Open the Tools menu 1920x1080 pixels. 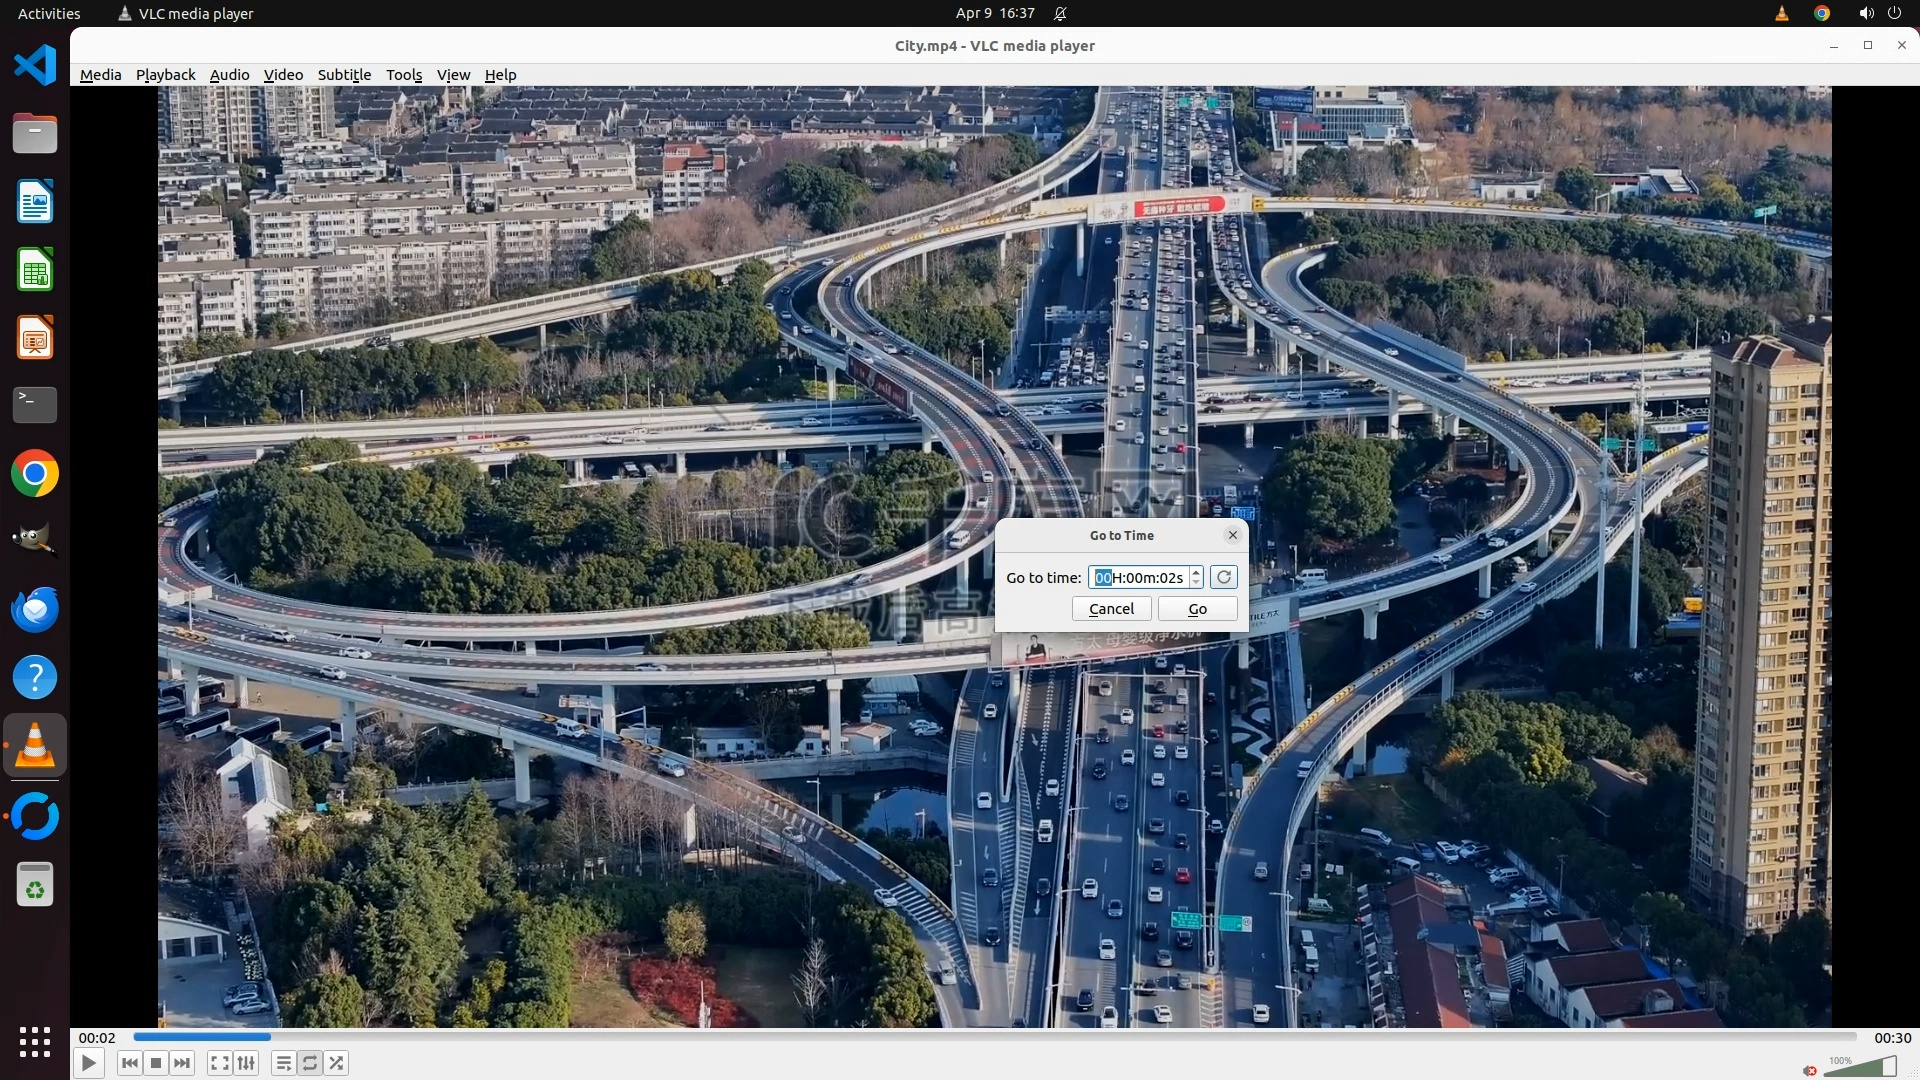pos(404,75)
